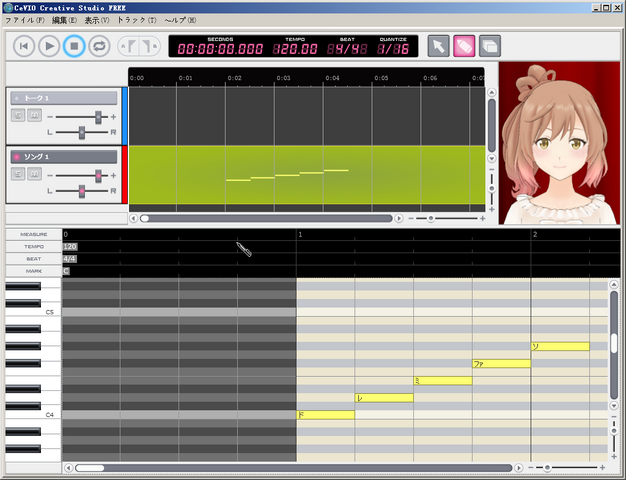Click the QUANTIZE display value
The image size is (626, 480).
click(x=393, y=49)
